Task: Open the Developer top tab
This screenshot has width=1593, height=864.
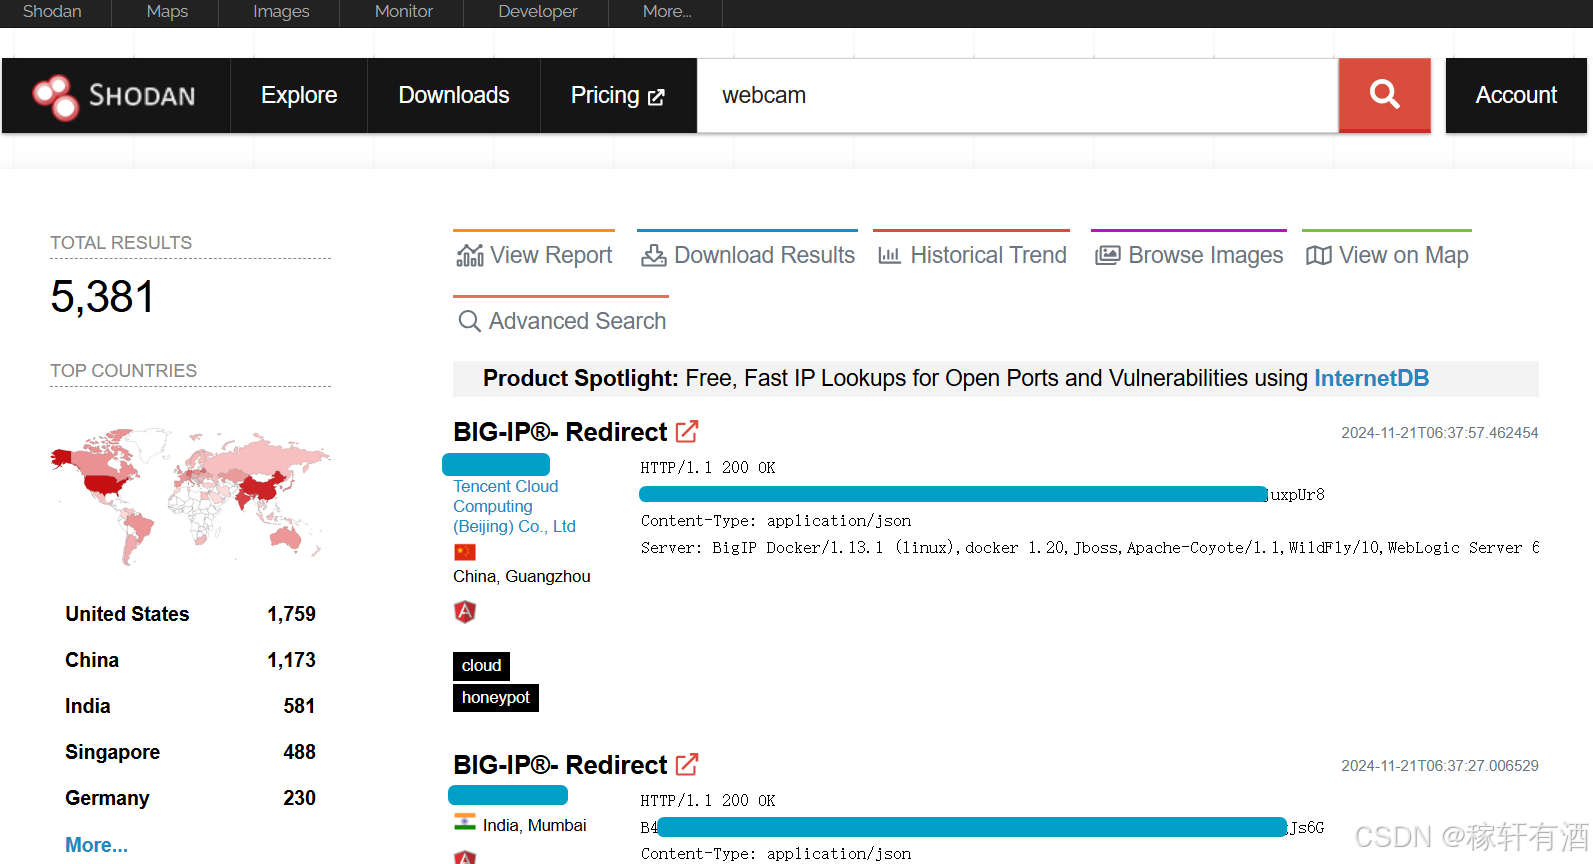Action: [x=538, y=12]
